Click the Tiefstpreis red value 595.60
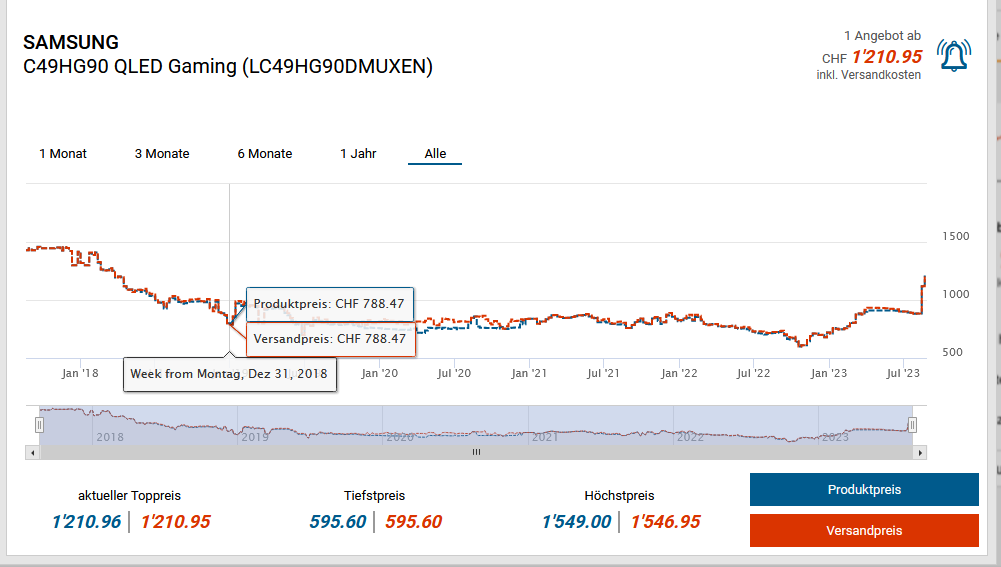 [414, 522]
